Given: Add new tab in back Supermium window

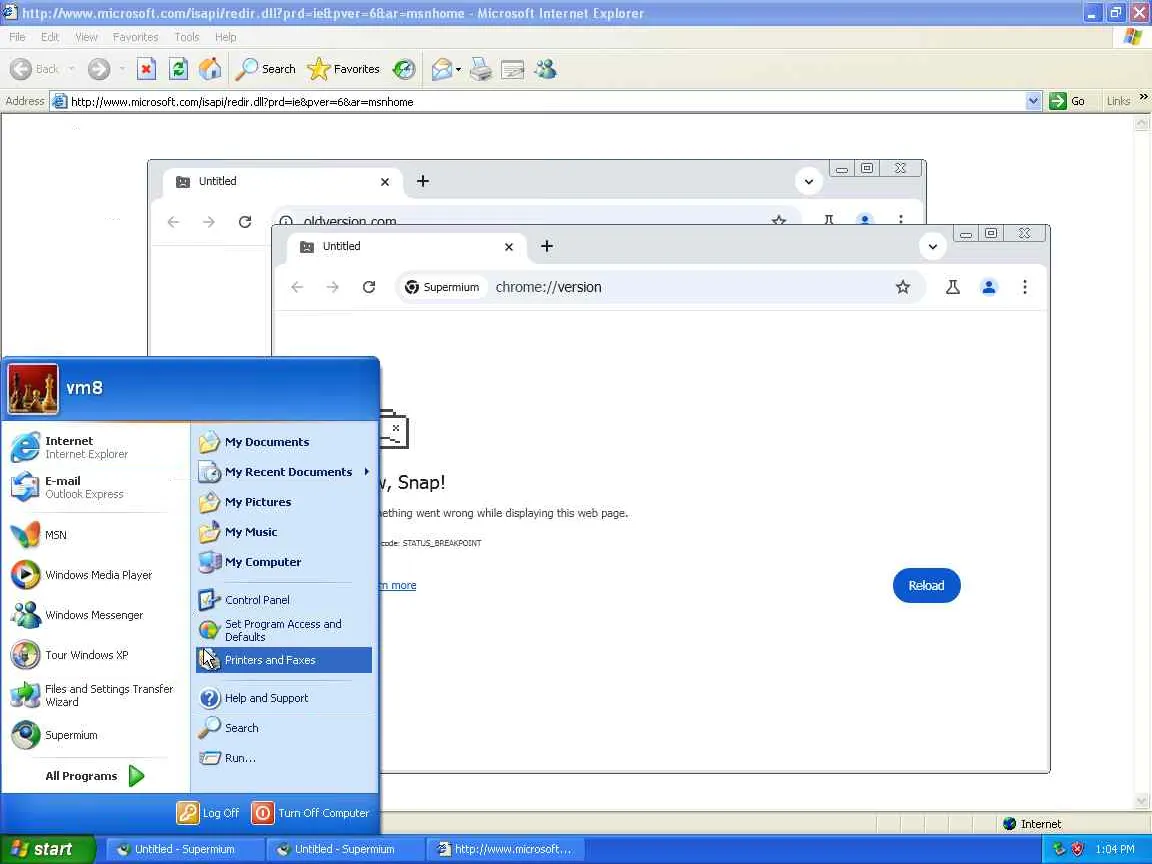Looking at the screenshot, I should point(422,181).
